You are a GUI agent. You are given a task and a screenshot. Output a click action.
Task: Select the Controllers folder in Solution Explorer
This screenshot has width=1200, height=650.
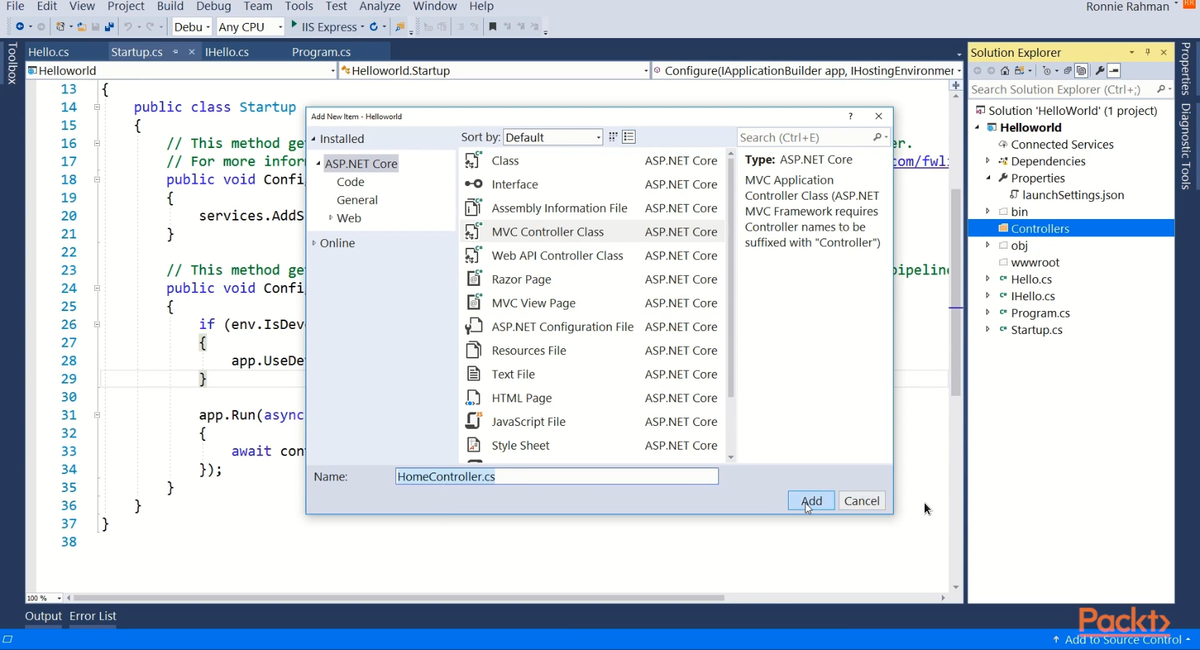pyautogui.click(x=1070, y=228)
